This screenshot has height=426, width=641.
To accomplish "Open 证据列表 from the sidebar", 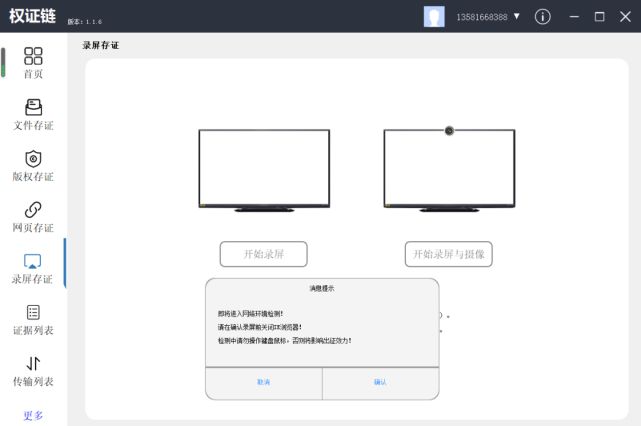I will click(33, 320).
